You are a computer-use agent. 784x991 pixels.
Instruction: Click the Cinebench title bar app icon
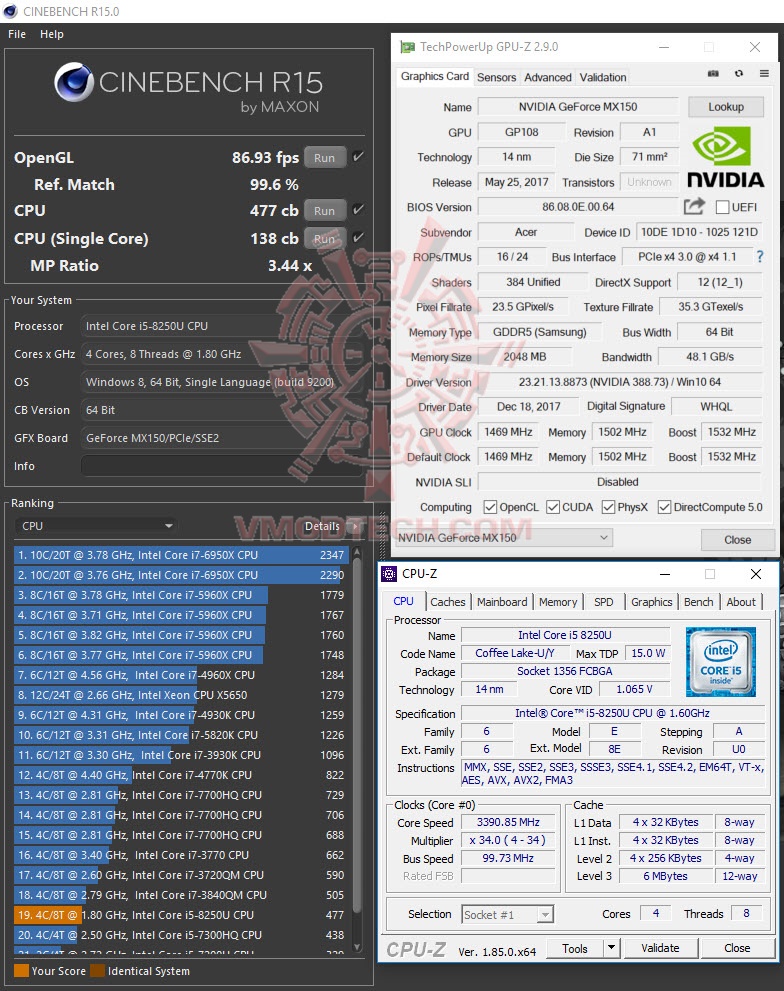9,11
